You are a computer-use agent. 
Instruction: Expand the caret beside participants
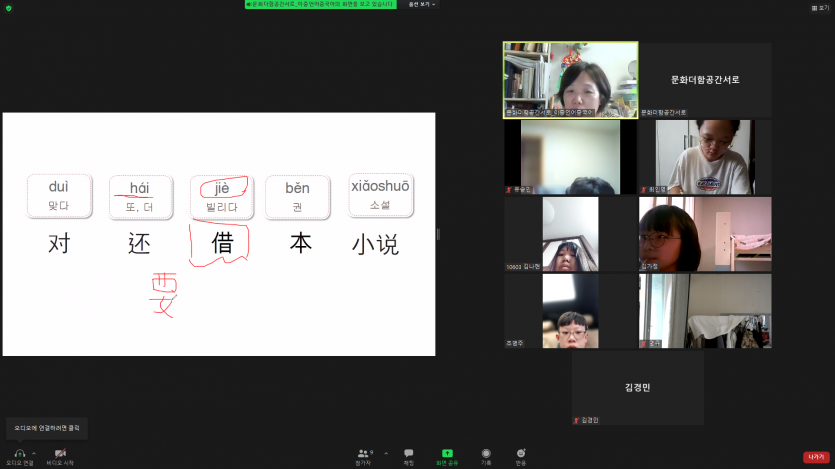click(386, 452)
